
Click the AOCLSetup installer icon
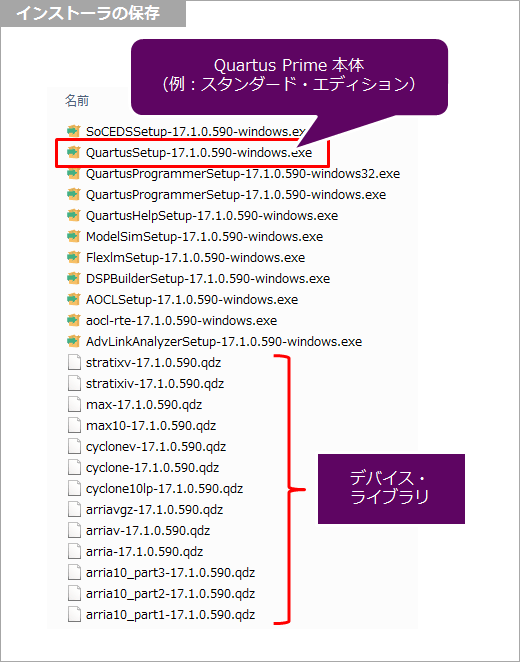[x=73, y=299]
